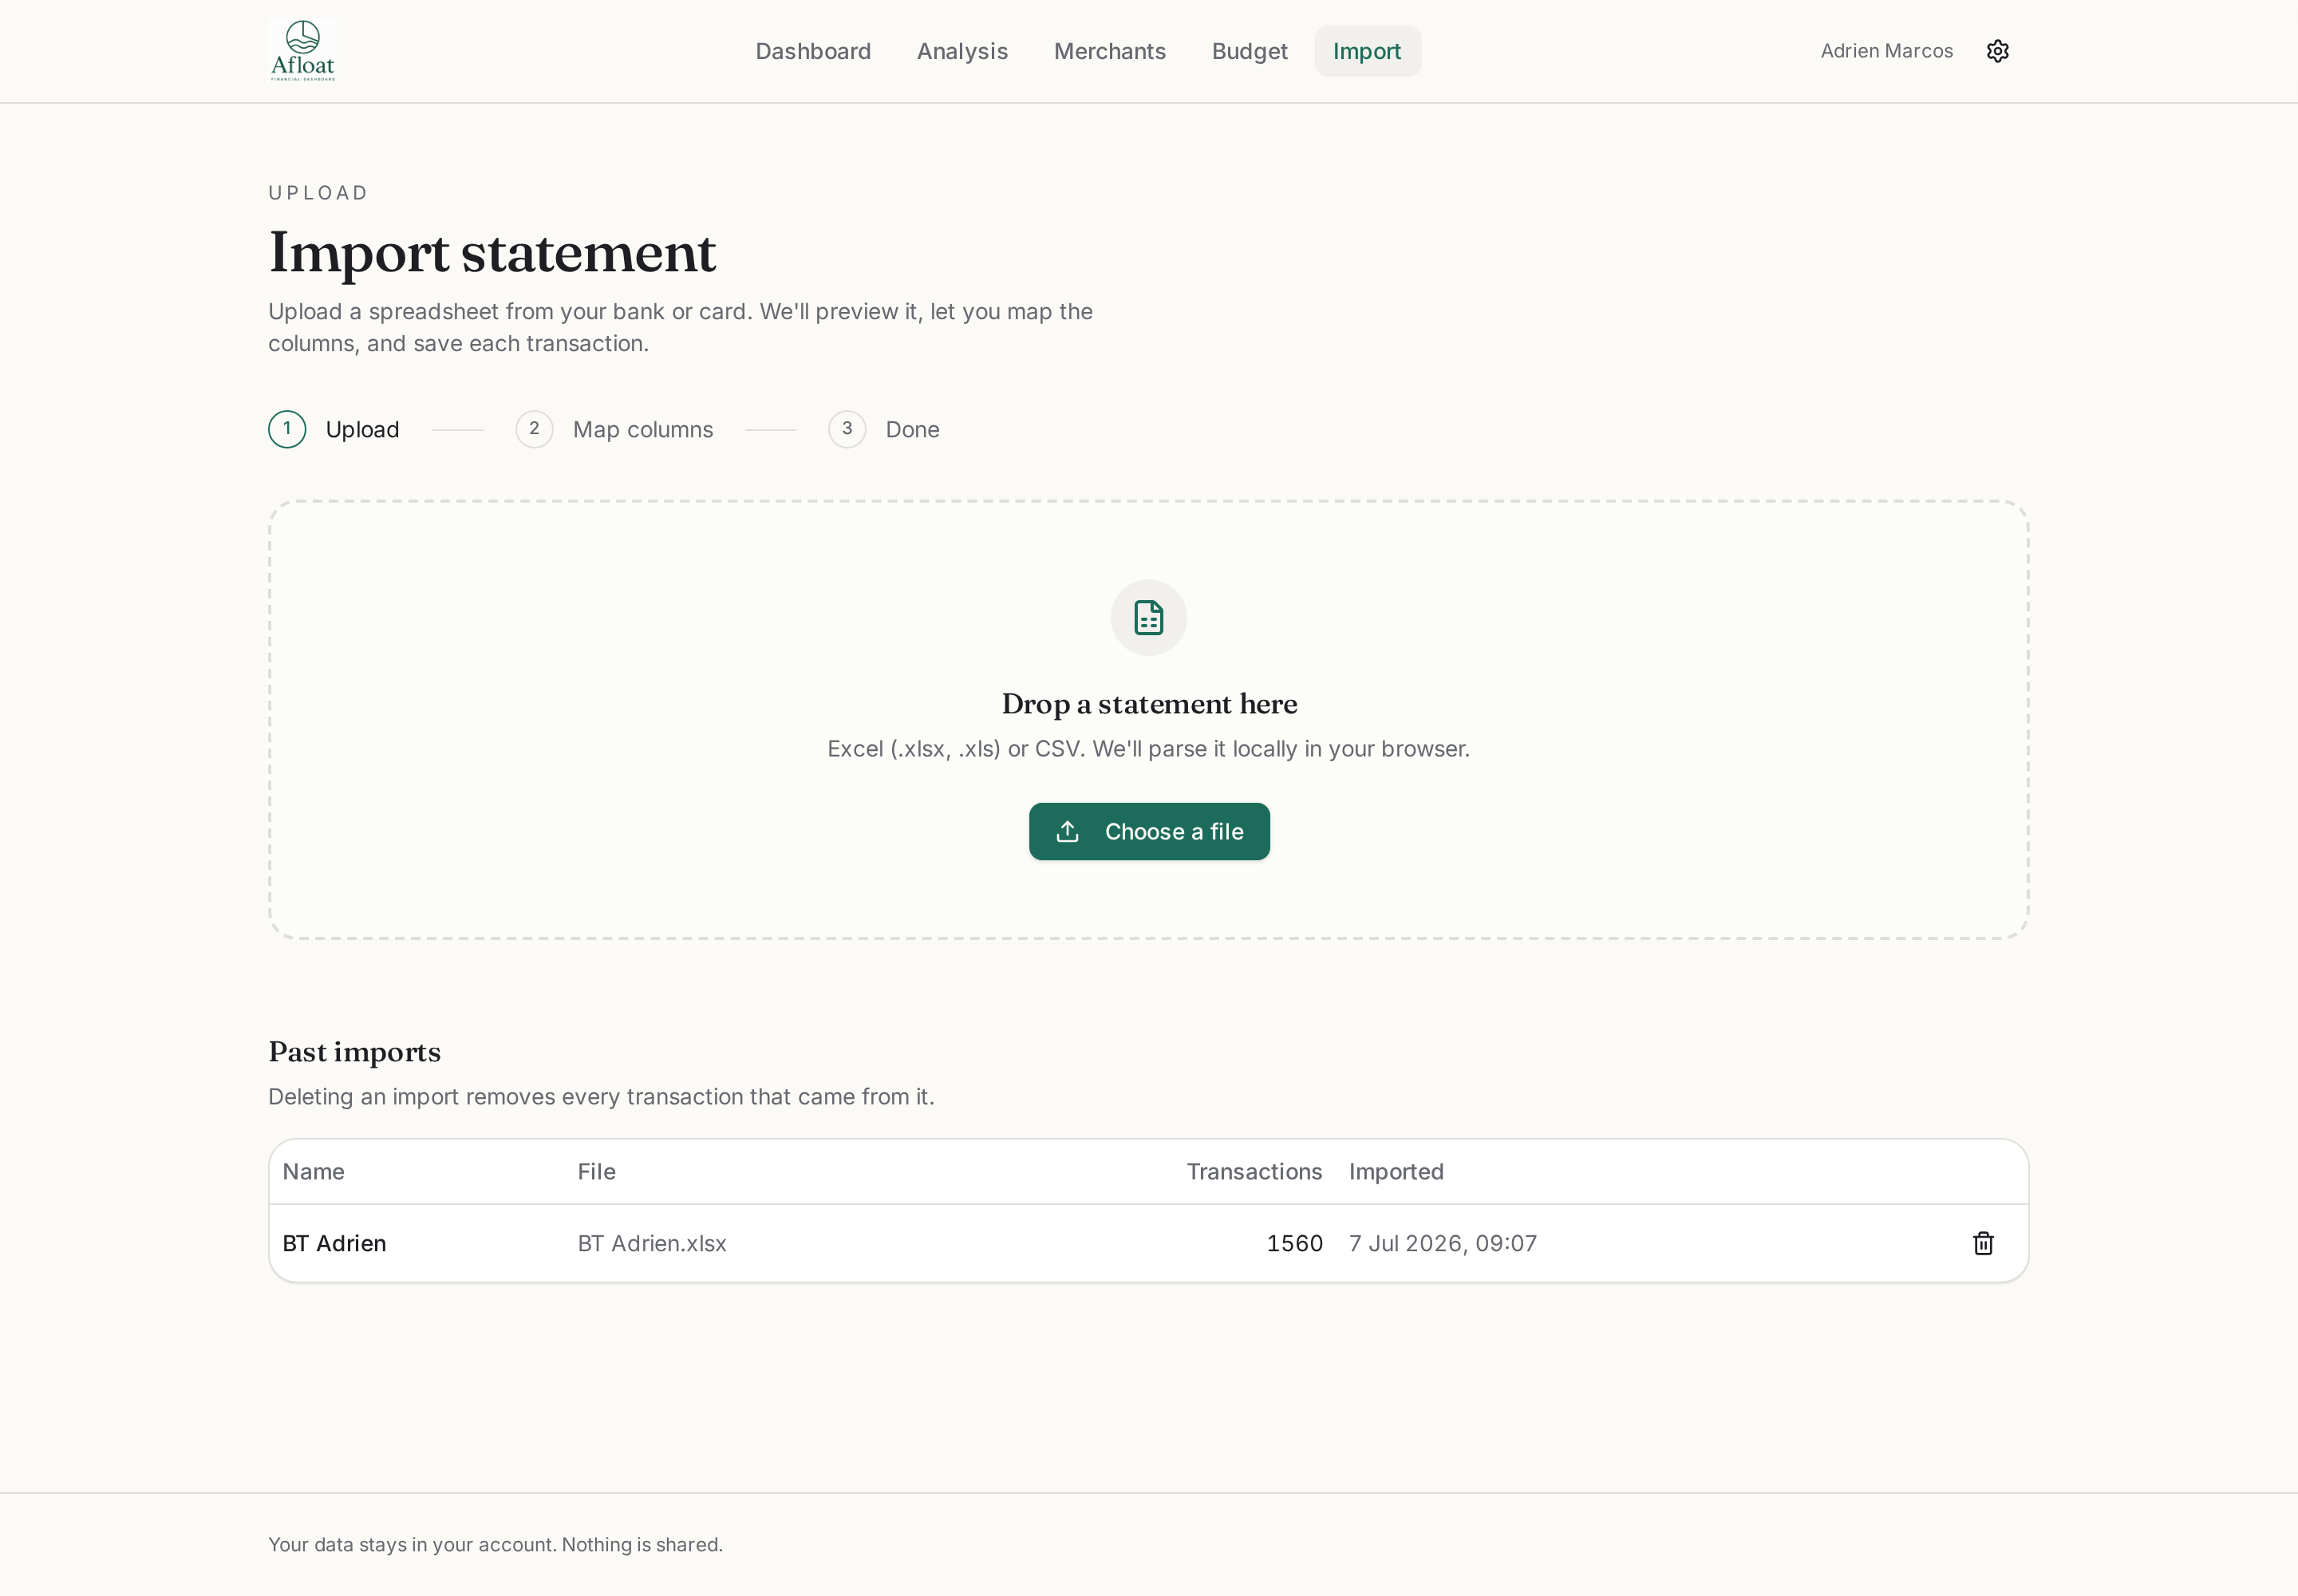The width and height of the screenshot is (2298, 1596).
Task: Click the Excel or CSV format hint text
Action: coord(1148,749)
